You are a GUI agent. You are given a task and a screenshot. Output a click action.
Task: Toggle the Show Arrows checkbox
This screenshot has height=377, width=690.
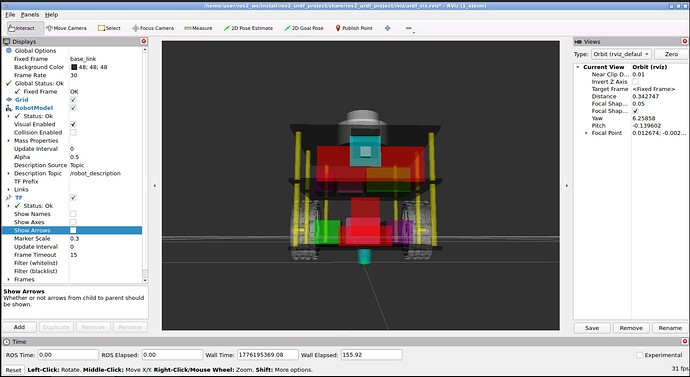tap(73, 230)
